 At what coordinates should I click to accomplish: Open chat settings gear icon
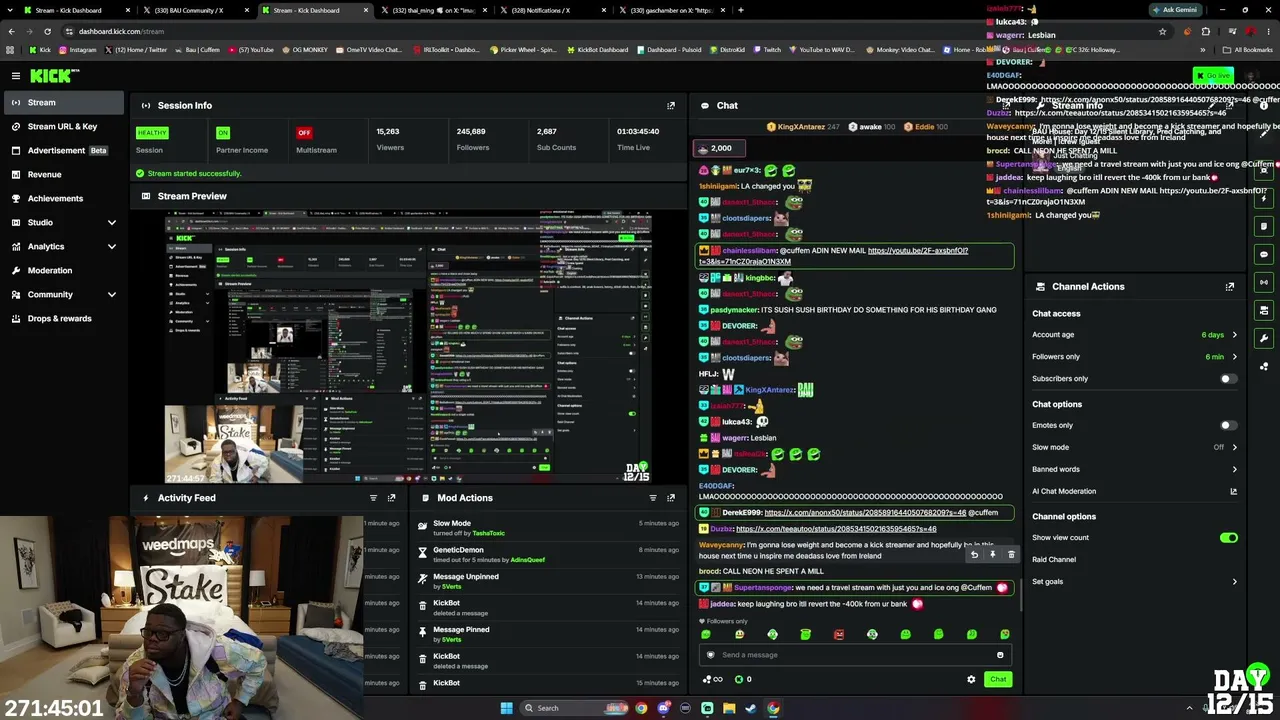point(971,679)
